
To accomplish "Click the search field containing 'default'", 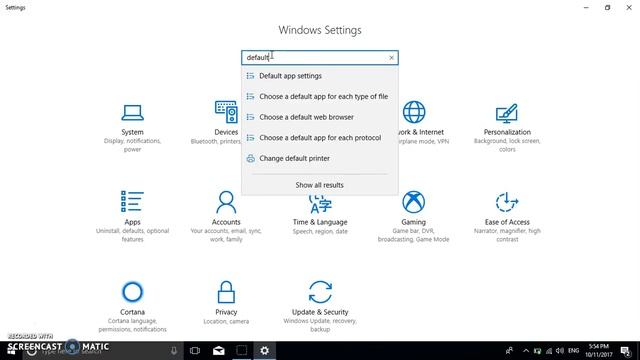I will coord(320,58).
